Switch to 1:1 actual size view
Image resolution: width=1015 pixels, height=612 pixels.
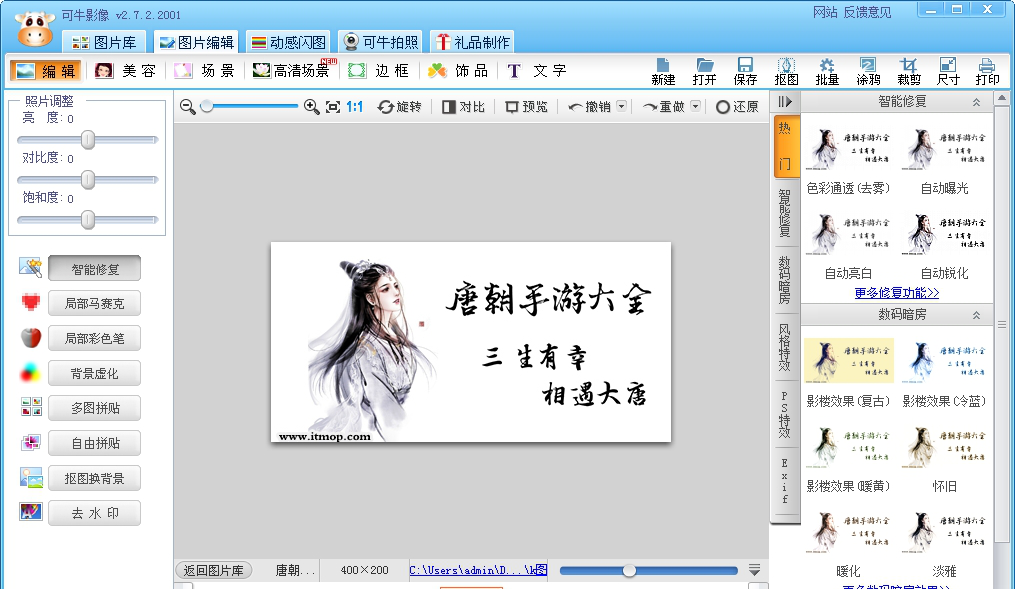point(355,105)
